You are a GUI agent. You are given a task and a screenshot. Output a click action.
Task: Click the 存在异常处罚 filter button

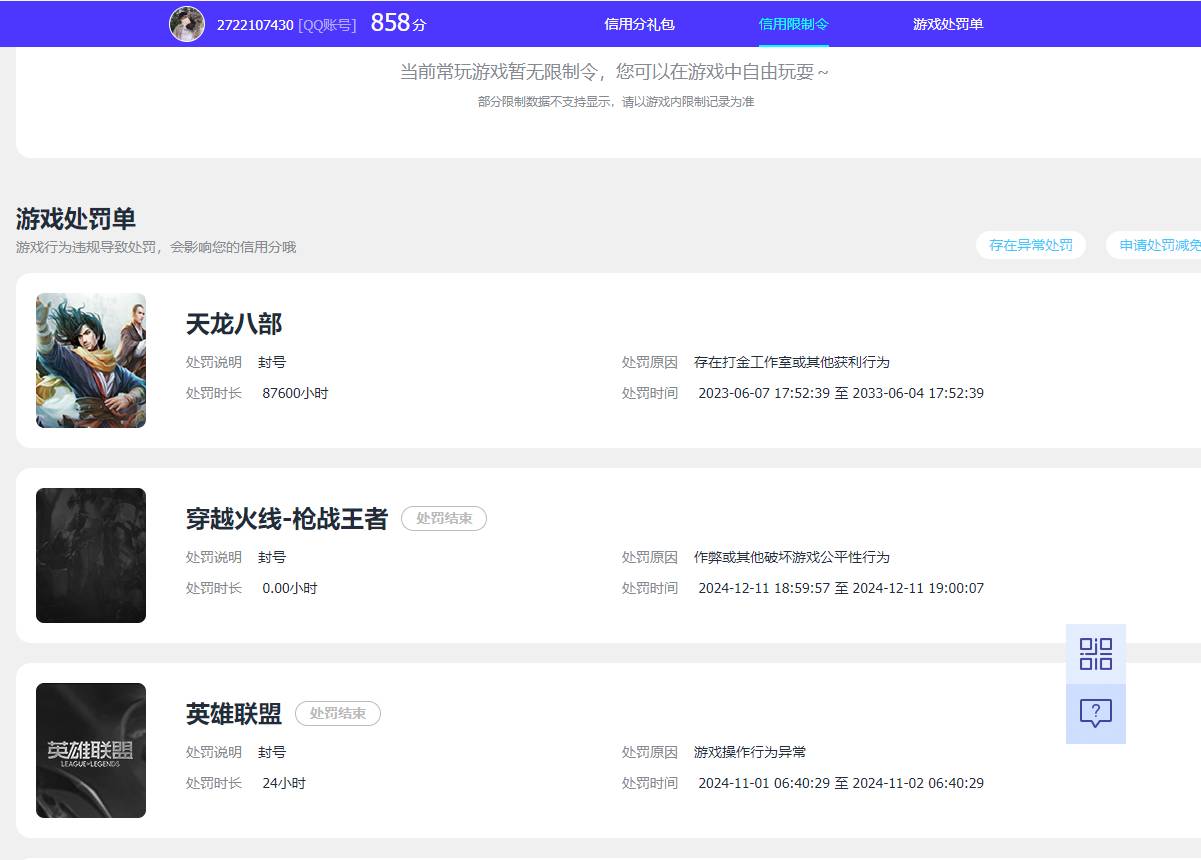click(x=1030, y=244)
